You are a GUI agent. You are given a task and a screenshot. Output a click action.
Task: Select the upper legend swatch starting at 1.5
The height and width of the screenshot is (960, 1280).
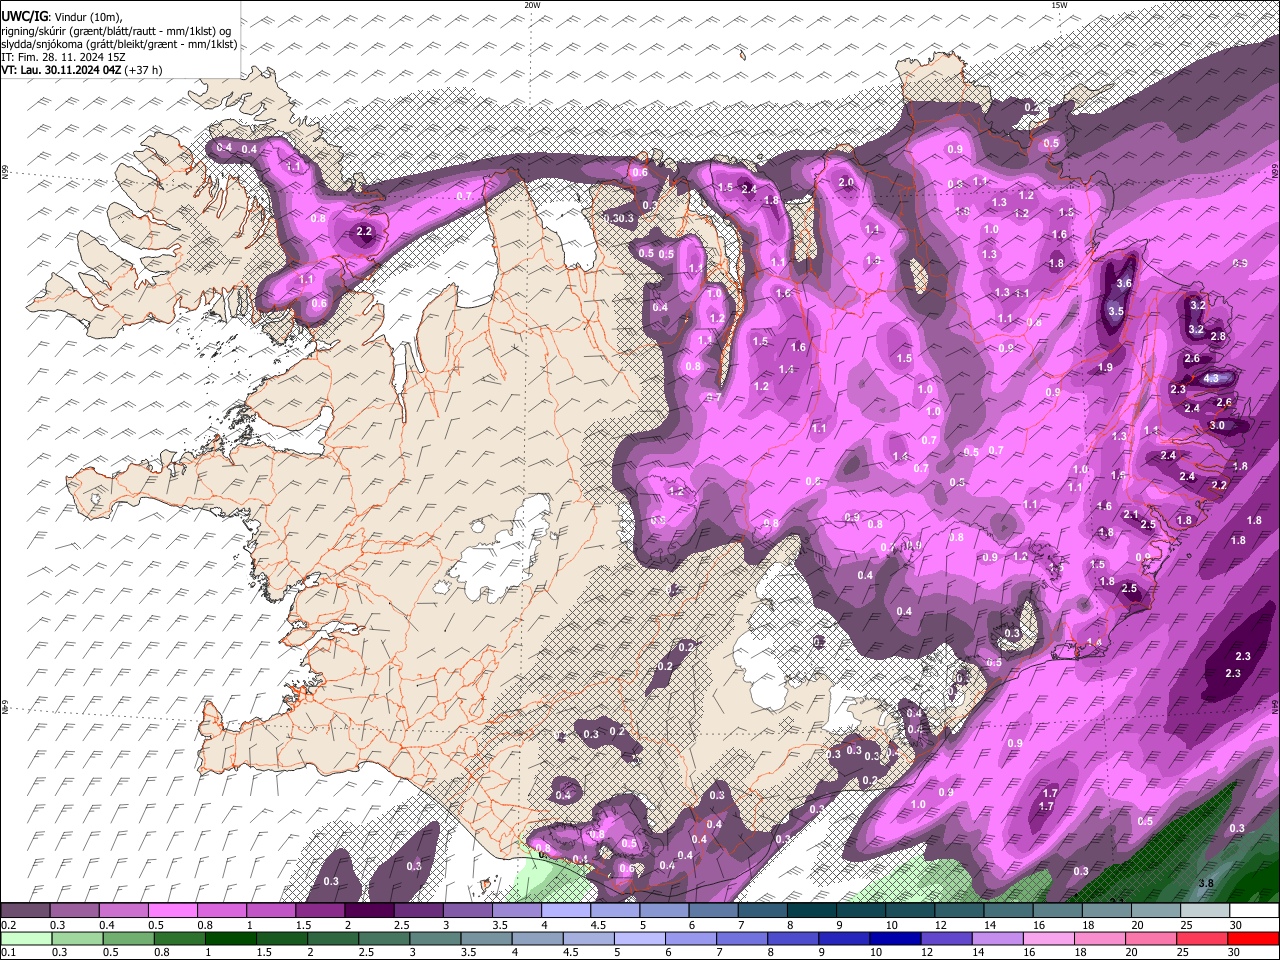(x=320, y=911)
